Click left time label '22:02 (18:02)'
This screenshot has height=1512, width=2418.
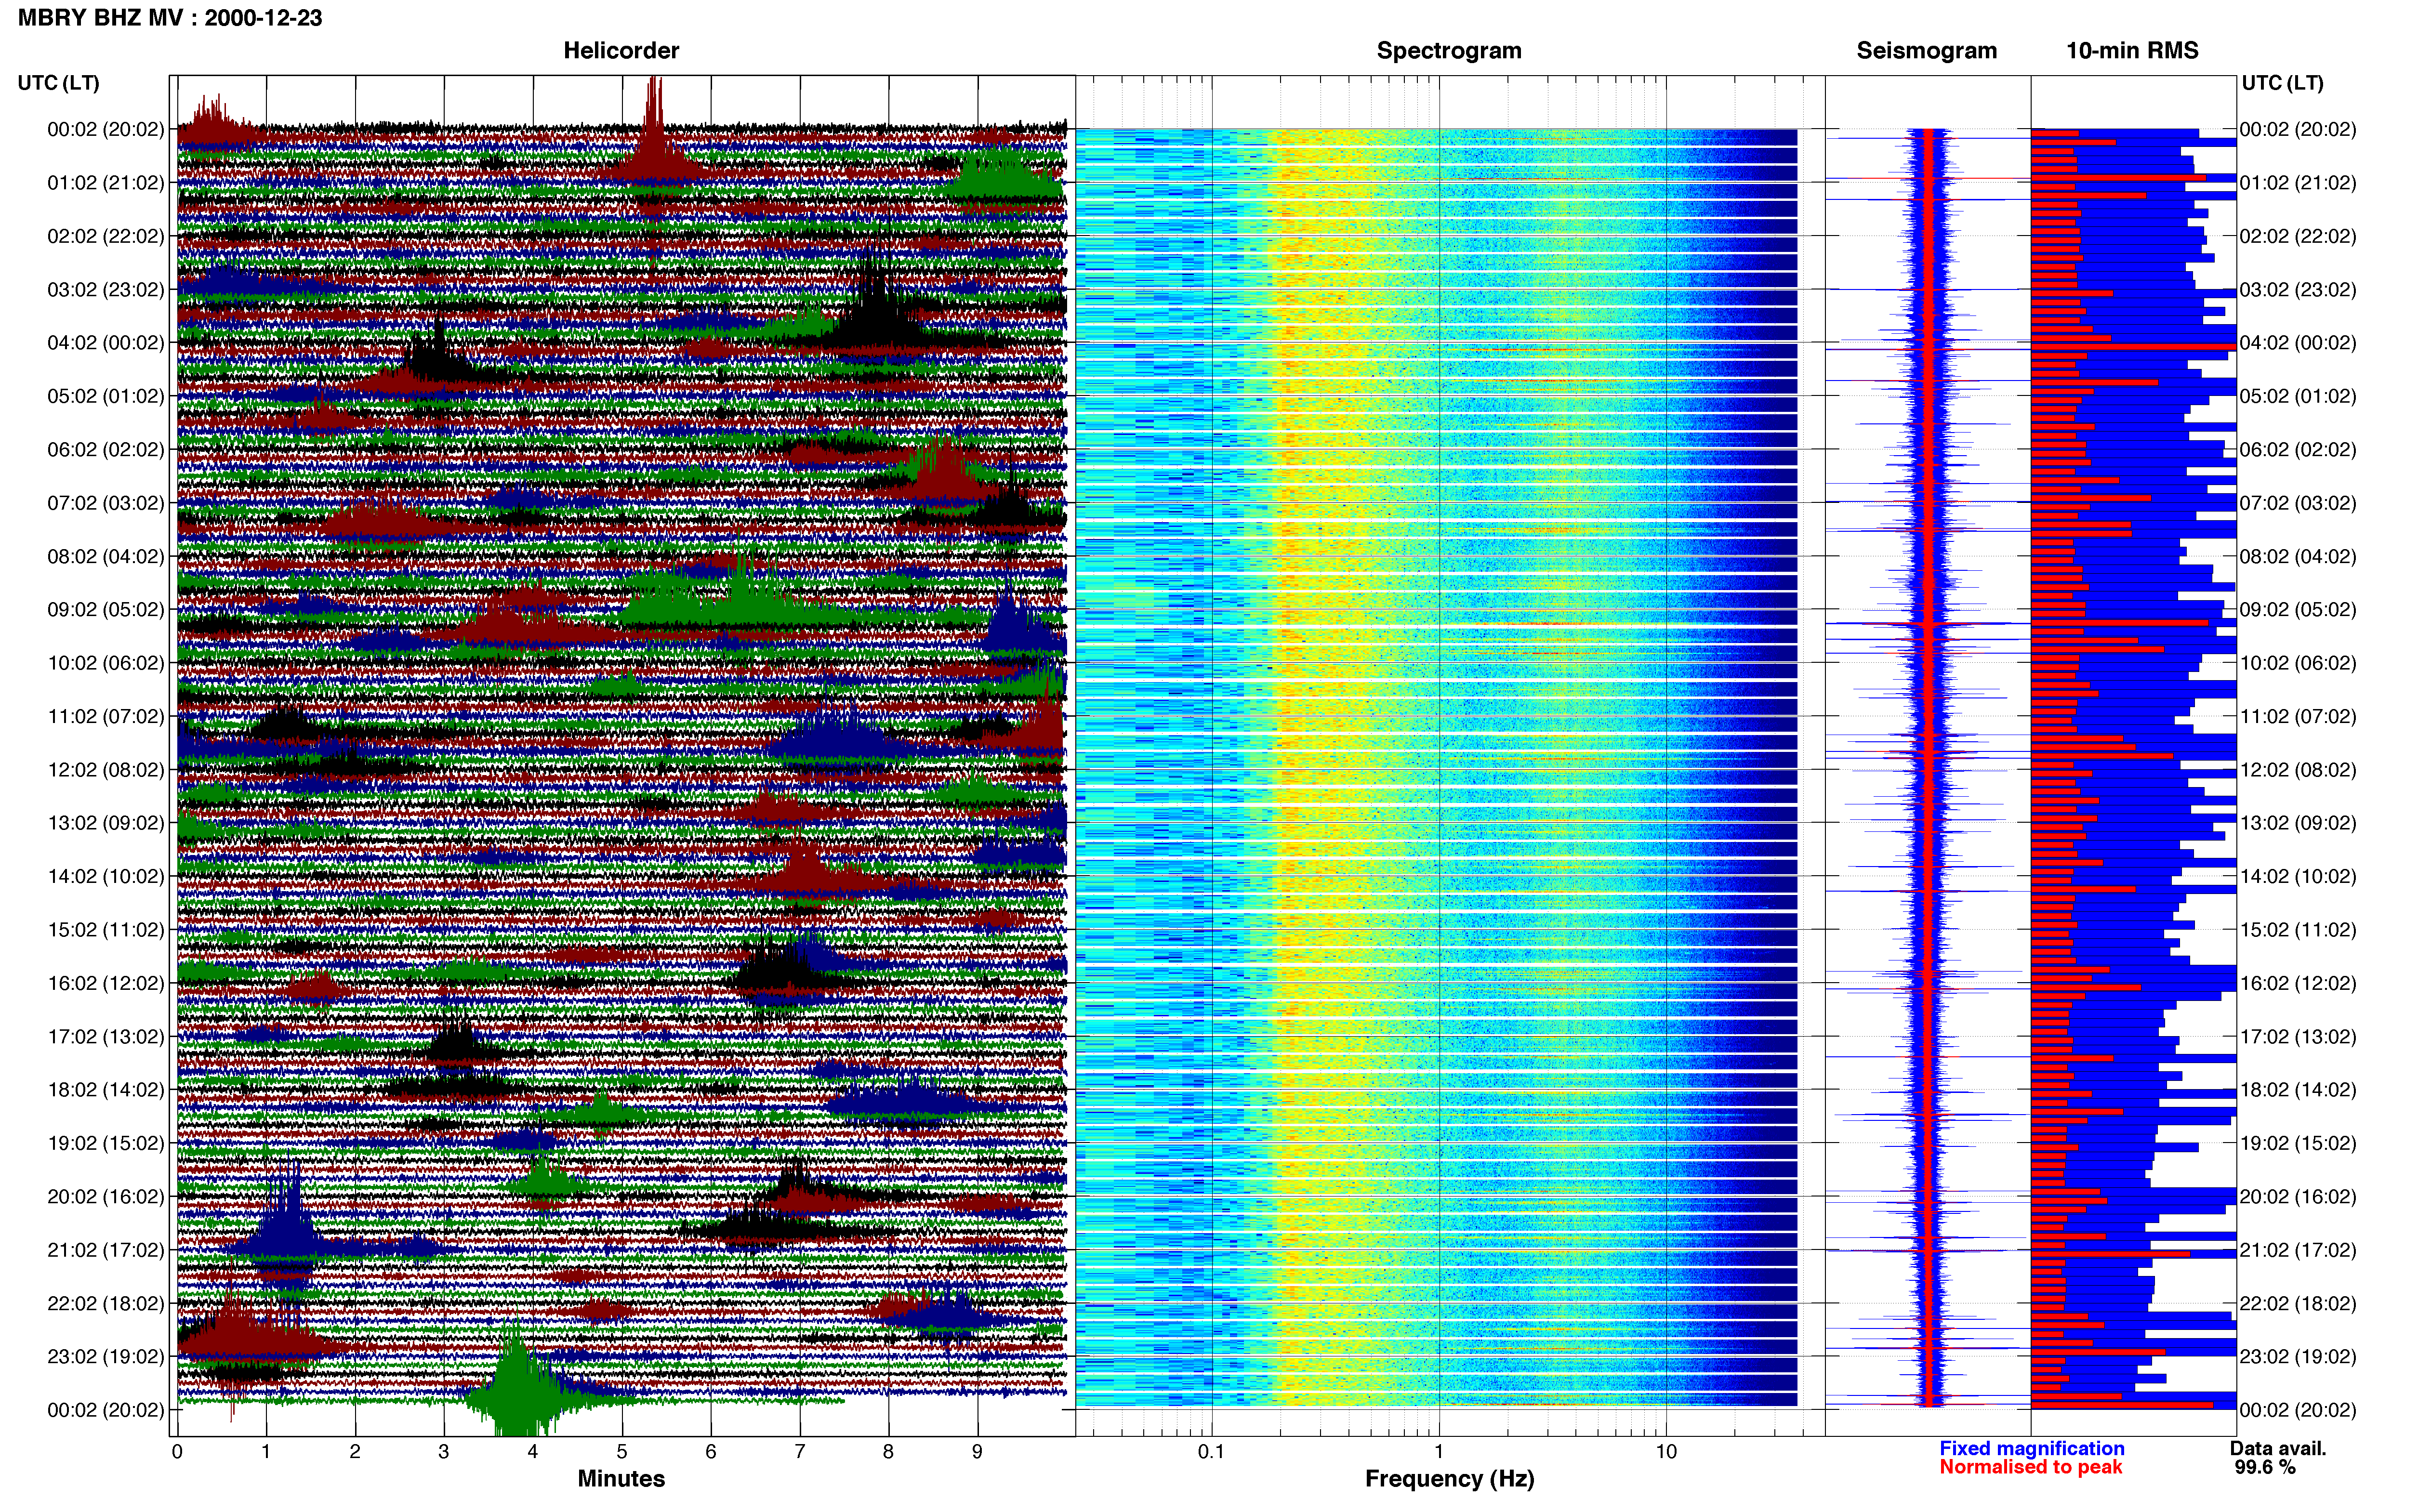(x=106, y=1303)
